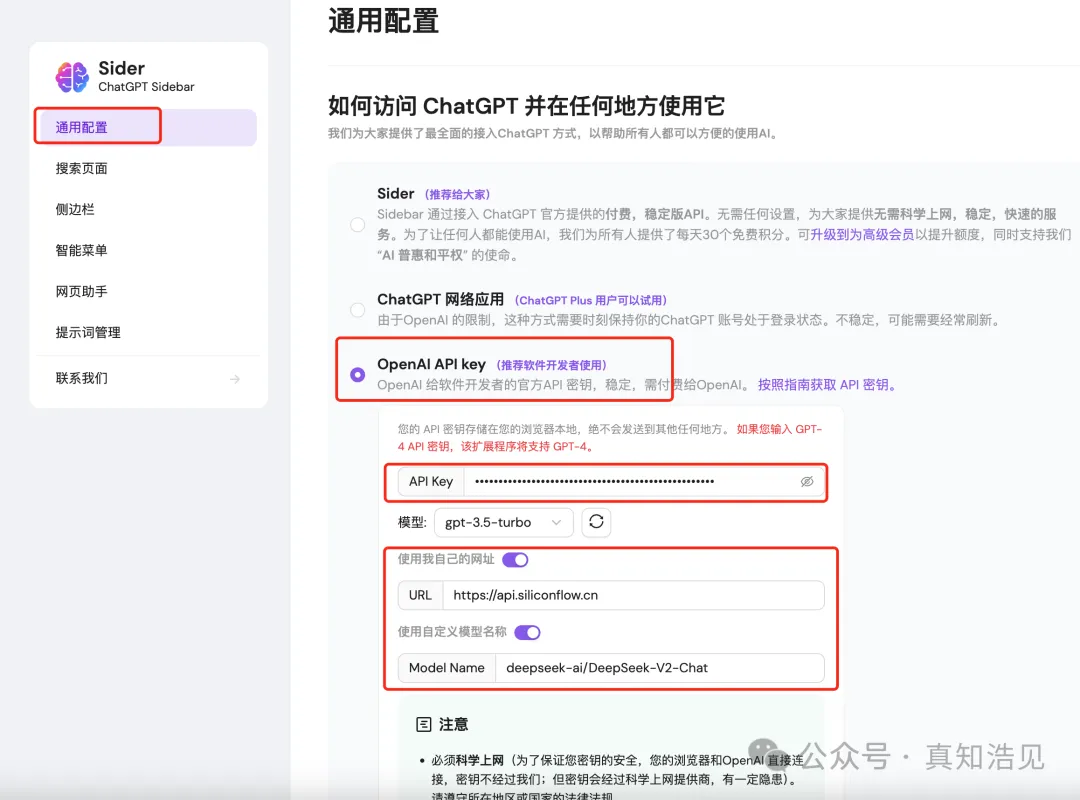The image size is (1080, 800).
Task: Toggle 使用我自己的网址 switch
Action: click(x=515, y=560)
